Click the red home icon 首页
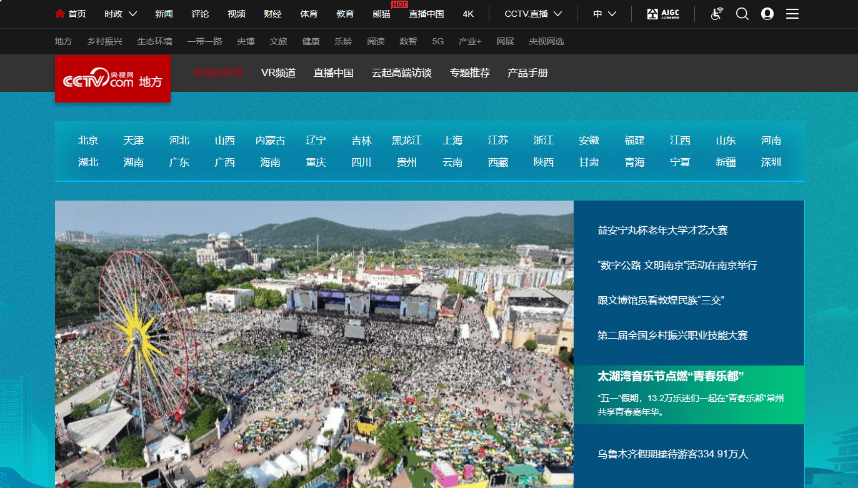The image size is (858, 488). 60,14
